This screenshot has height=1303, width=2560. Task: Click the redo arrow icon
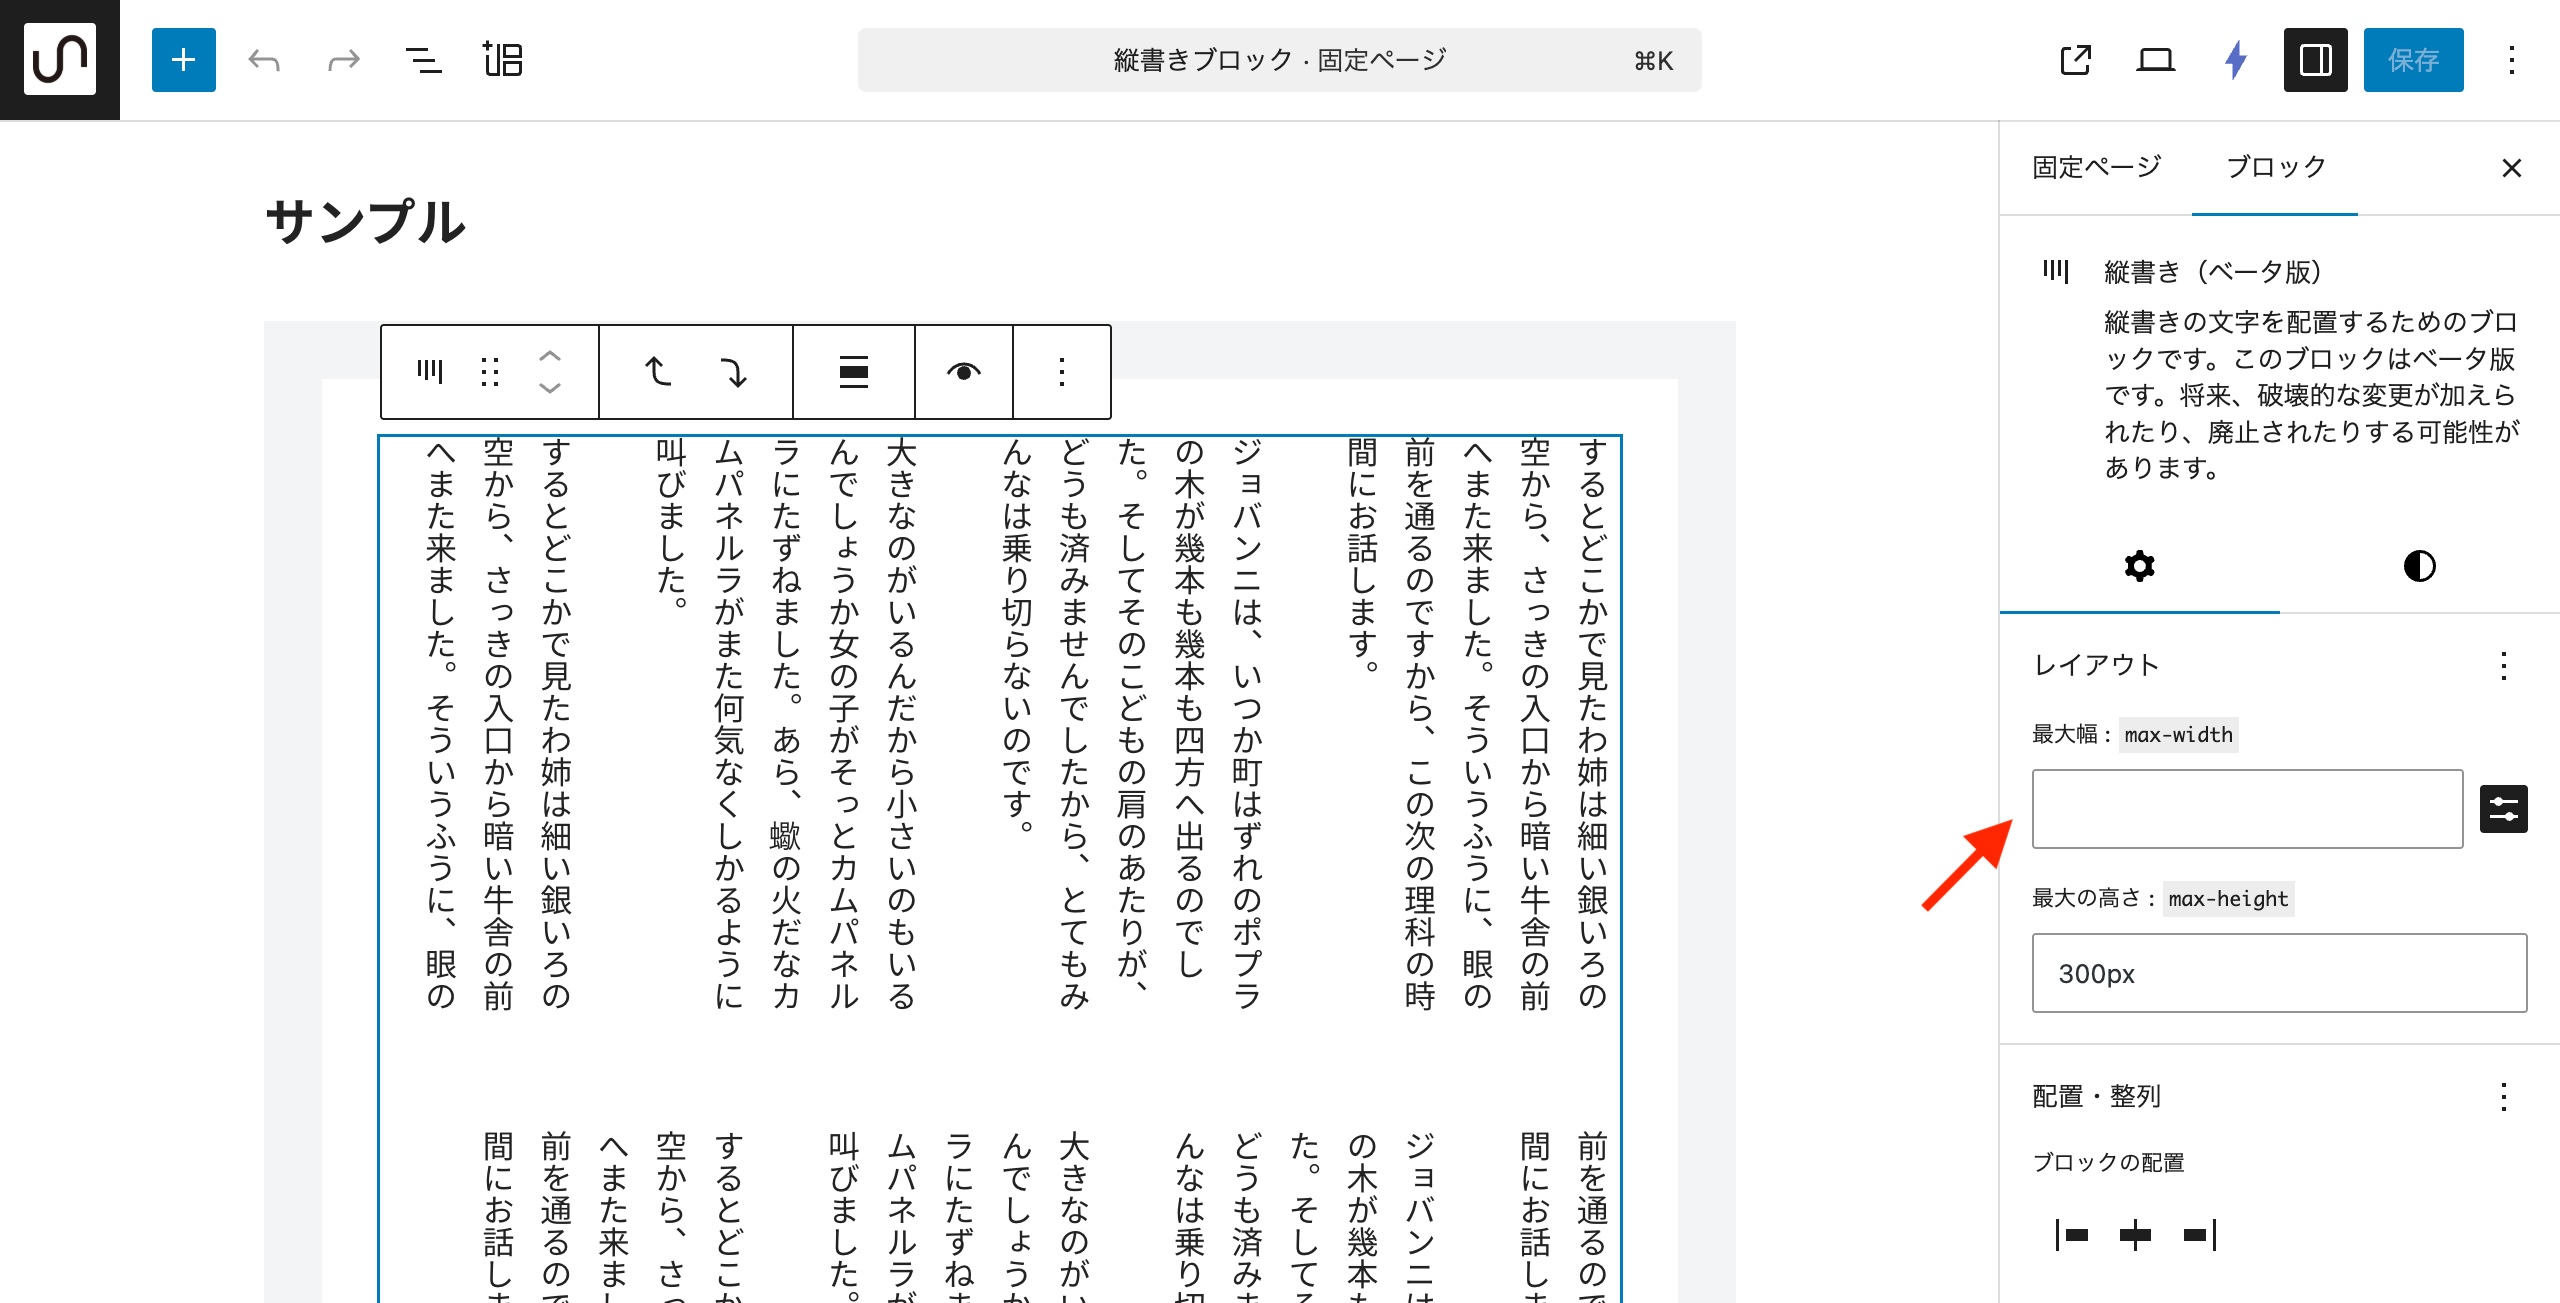[343, 60]
